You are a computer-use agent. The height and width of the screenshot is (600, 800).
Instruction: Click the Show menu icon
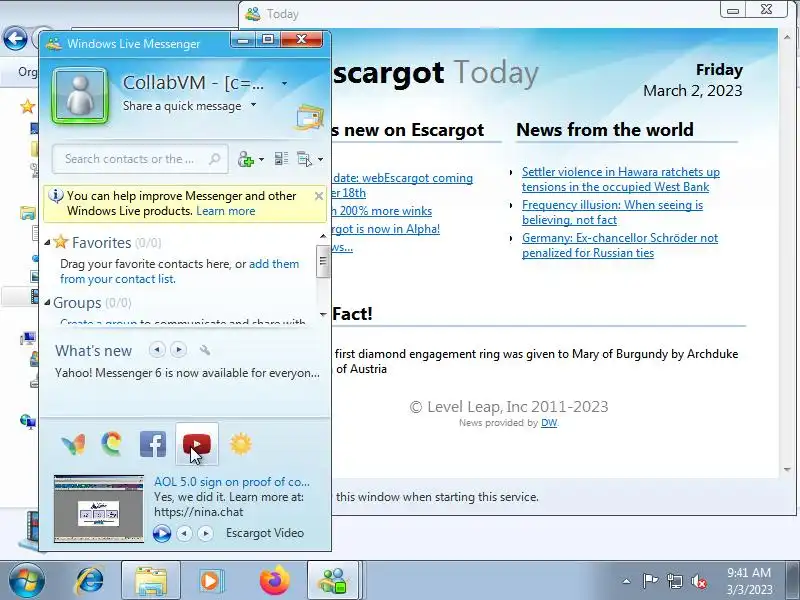pos(305,159)
